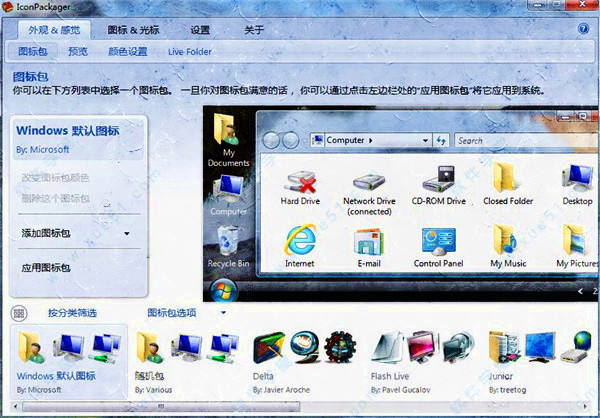Click 图标包选项 link
Screen dimensions: 600x418
point(172,313)
